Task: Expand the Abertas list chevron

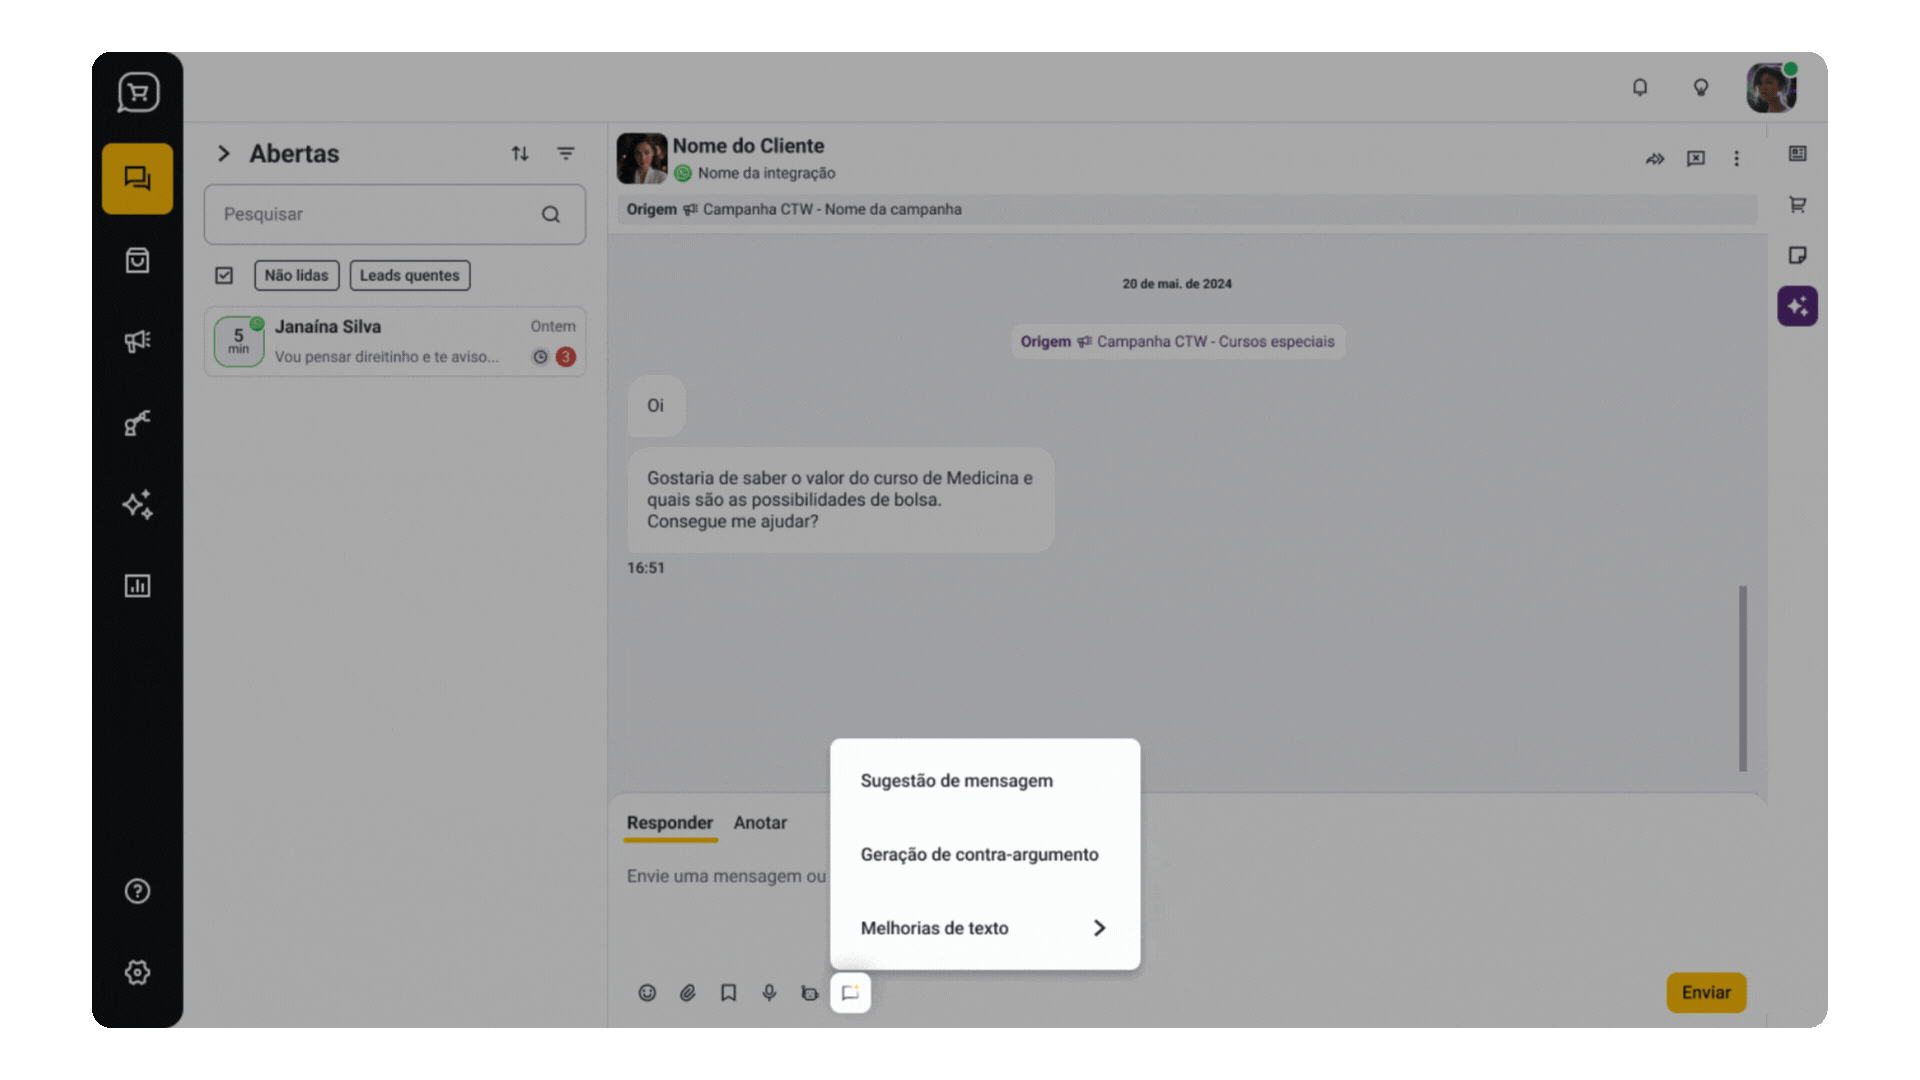Action: pyautogui.click(x=224, y=153)
